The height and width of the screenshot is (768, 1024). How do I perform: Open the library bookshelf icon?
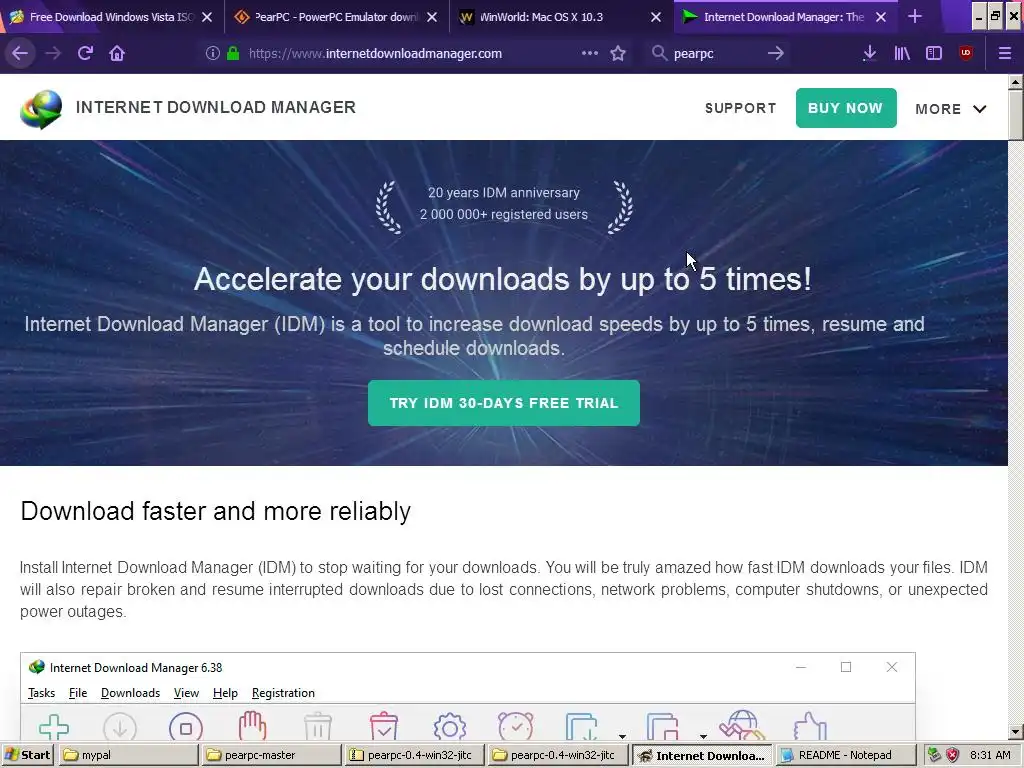tap(902, 54)
